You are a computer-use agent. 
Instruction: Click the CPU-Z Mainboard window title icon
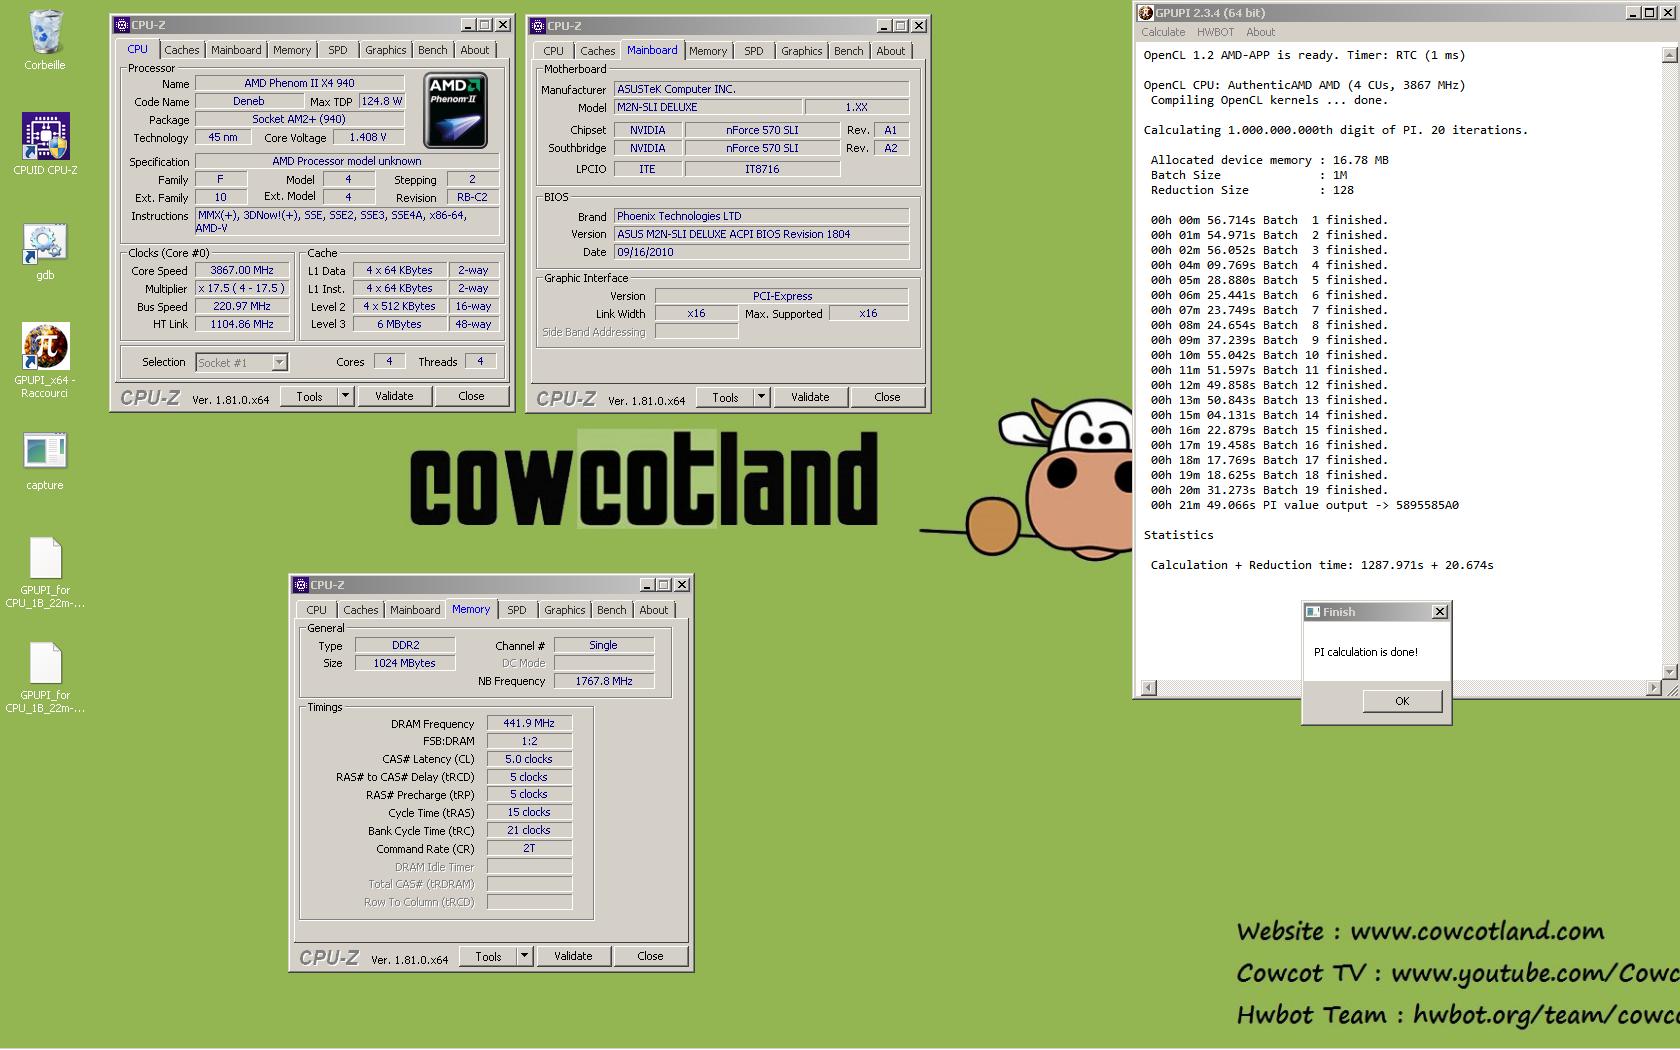pos(537,26)
